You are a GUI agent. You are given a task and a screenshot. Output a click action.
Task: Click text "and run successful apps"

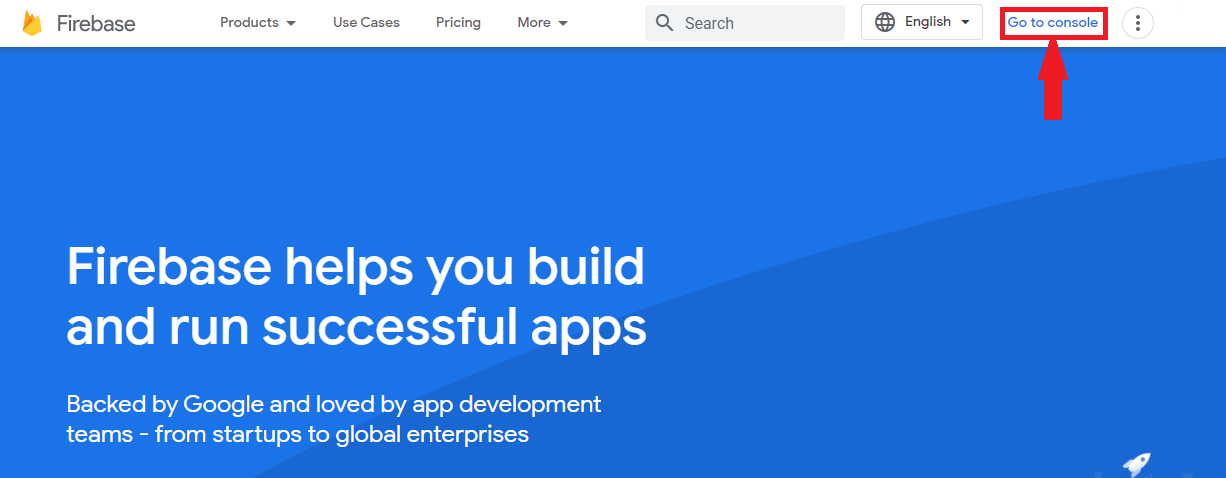[x=356, y=327]
